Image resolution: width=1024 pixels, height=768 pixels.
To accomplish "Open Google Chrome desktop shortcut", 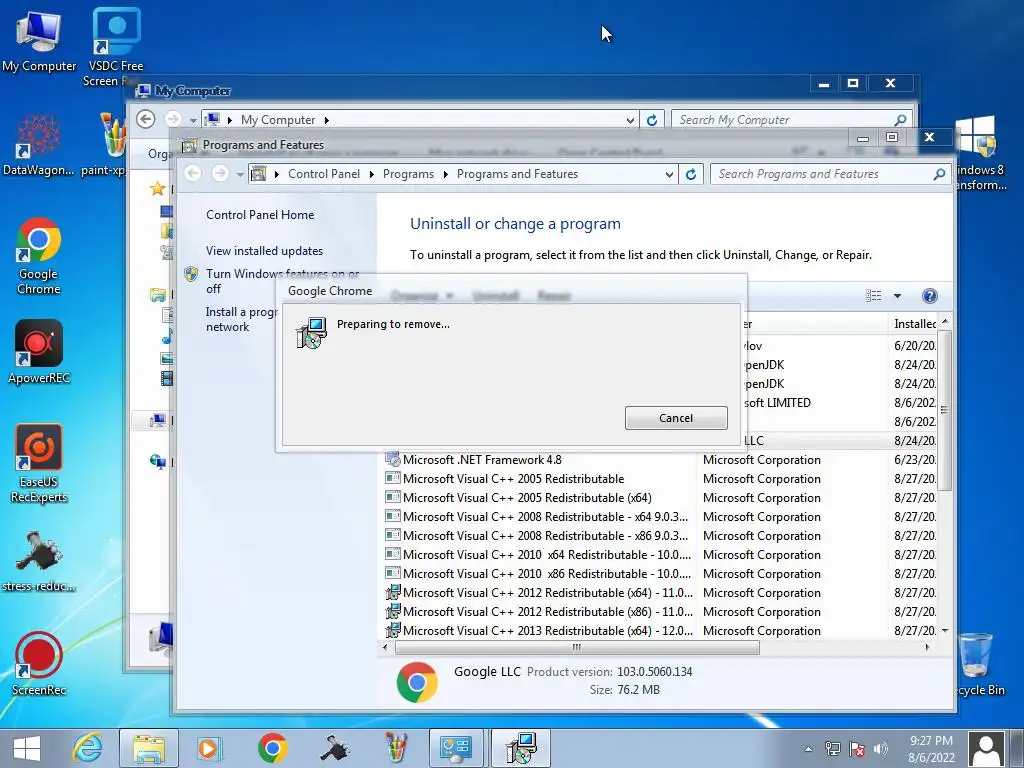I will tap(39, 256).
